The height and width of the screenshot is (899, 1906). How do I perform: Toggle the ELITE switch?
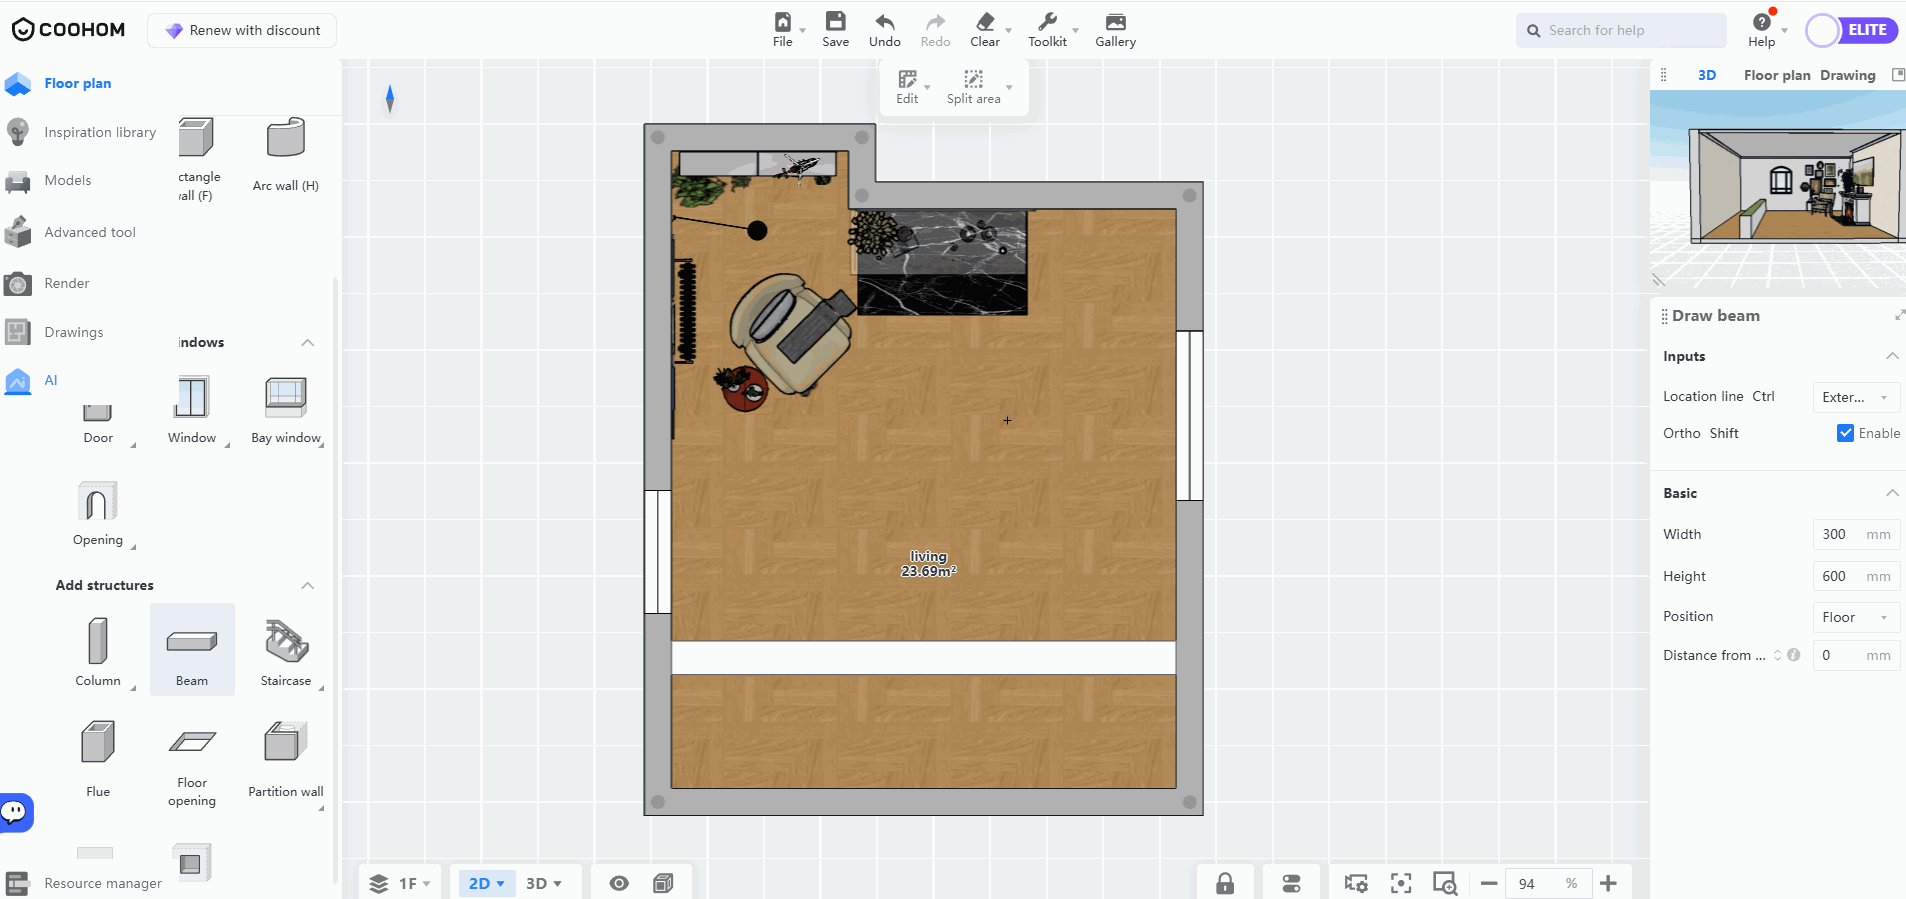(1851, 30)
